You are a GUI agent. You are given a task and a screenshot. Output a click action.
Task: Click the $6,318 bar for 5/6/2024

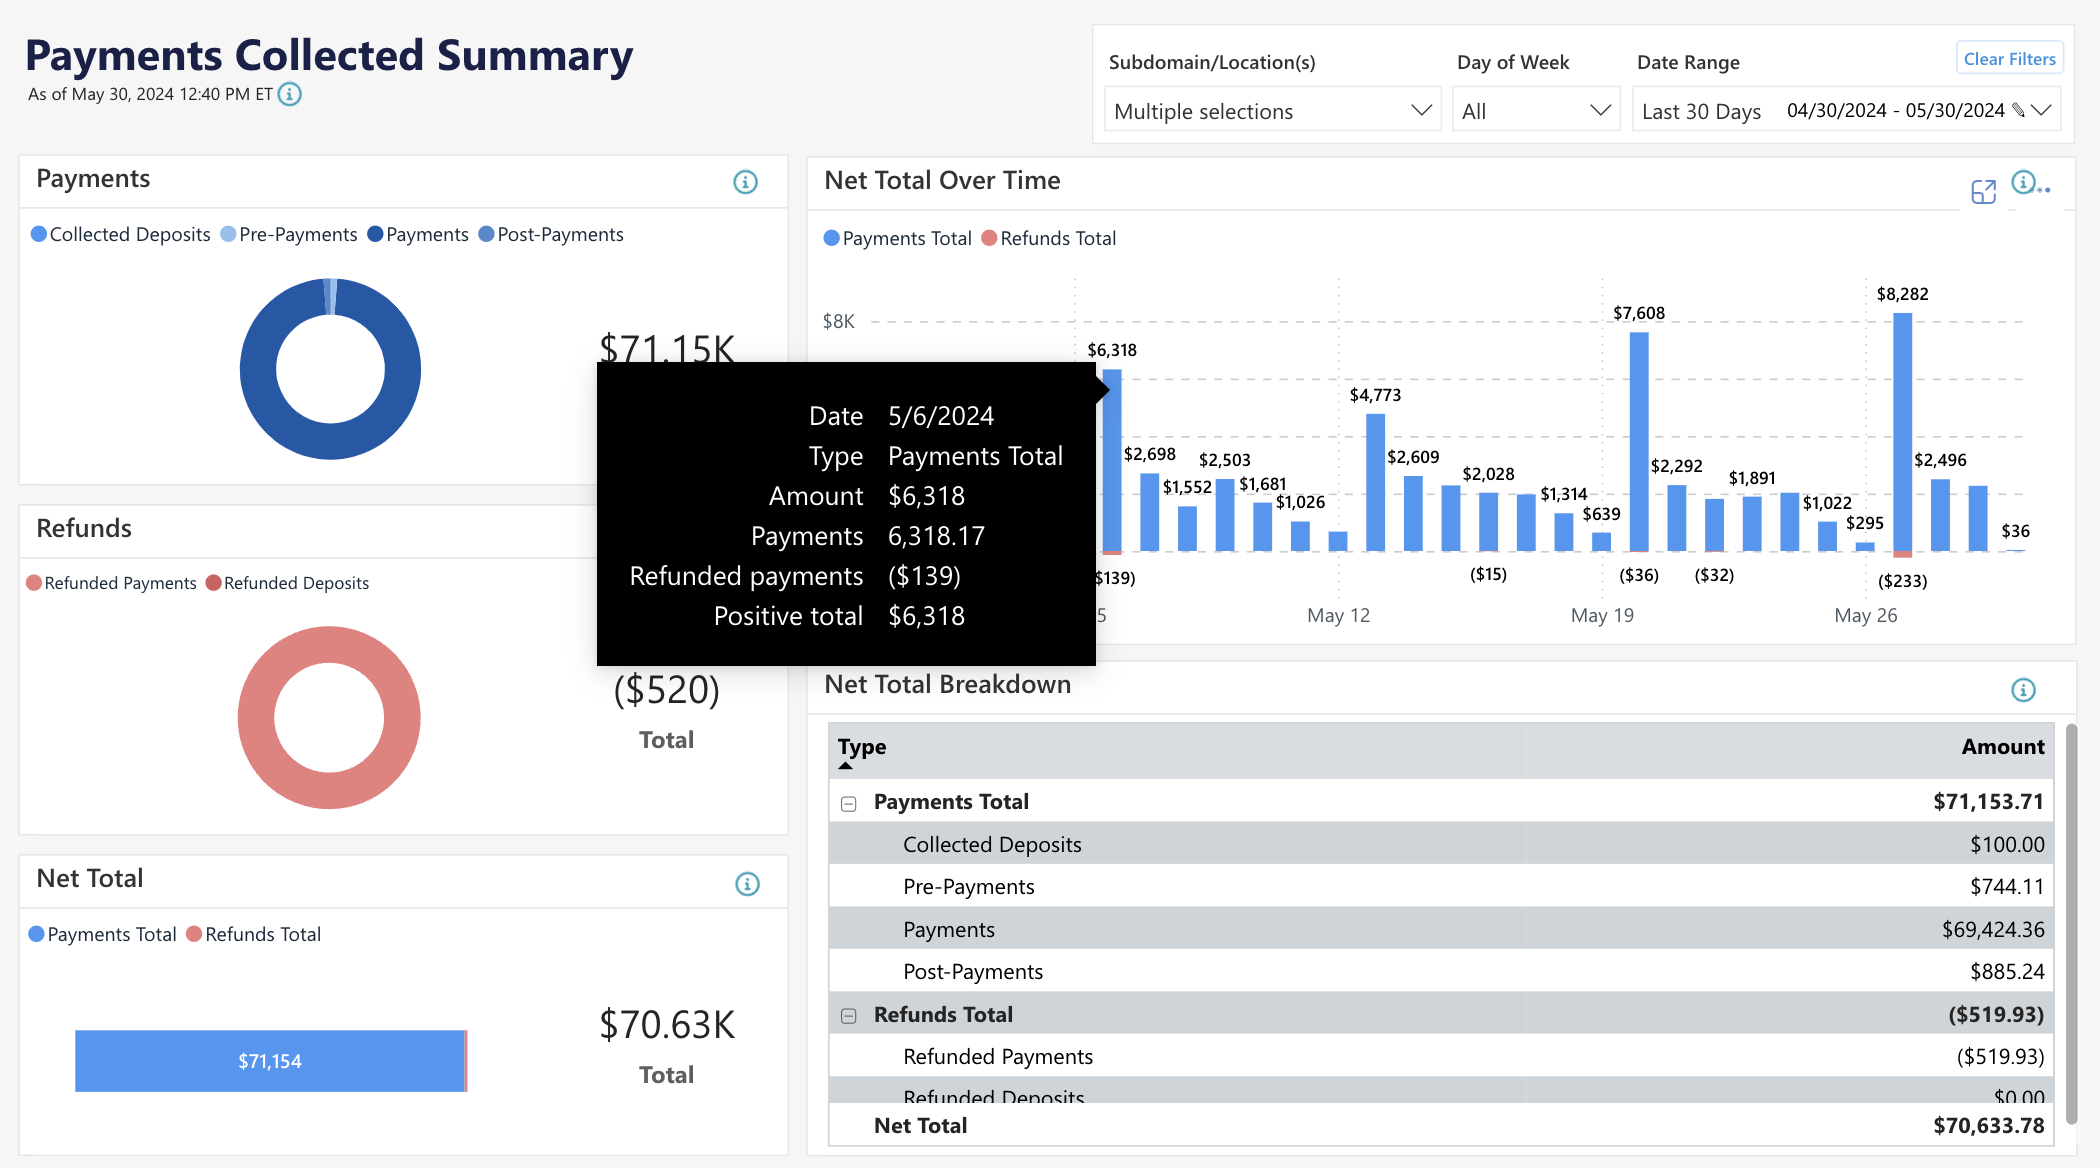(1112, 460)
